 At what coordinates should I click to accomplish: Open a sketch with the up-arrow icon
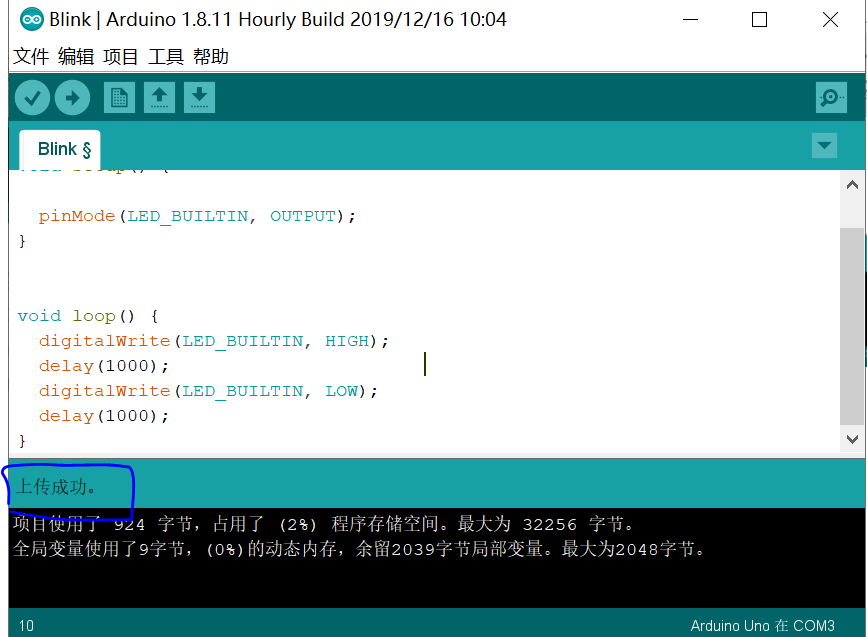click(159, 98)
